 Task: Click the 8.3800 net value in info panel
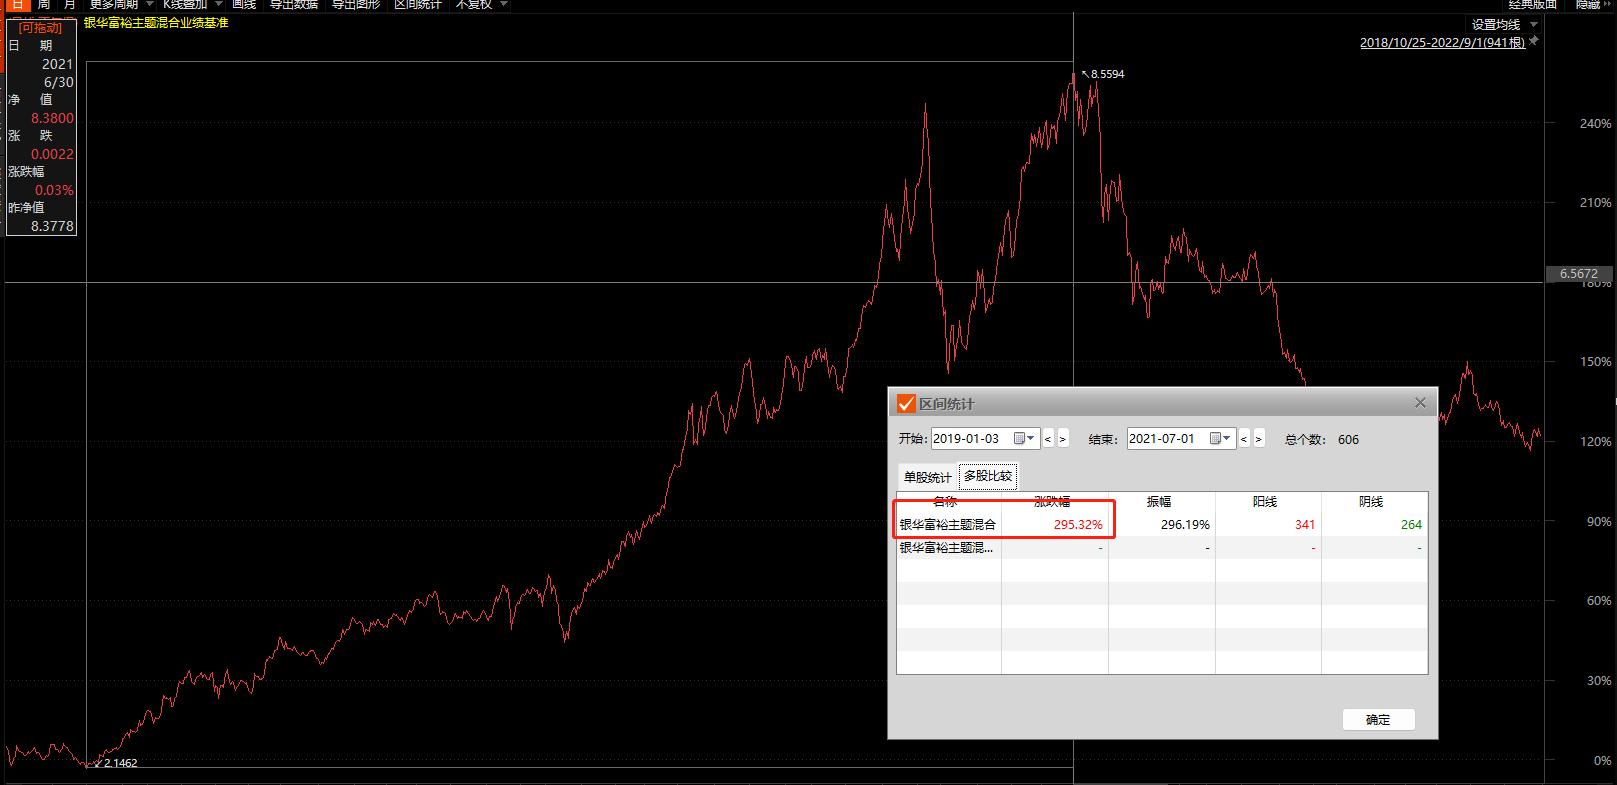pyautogui.click(x=52, y=118)
